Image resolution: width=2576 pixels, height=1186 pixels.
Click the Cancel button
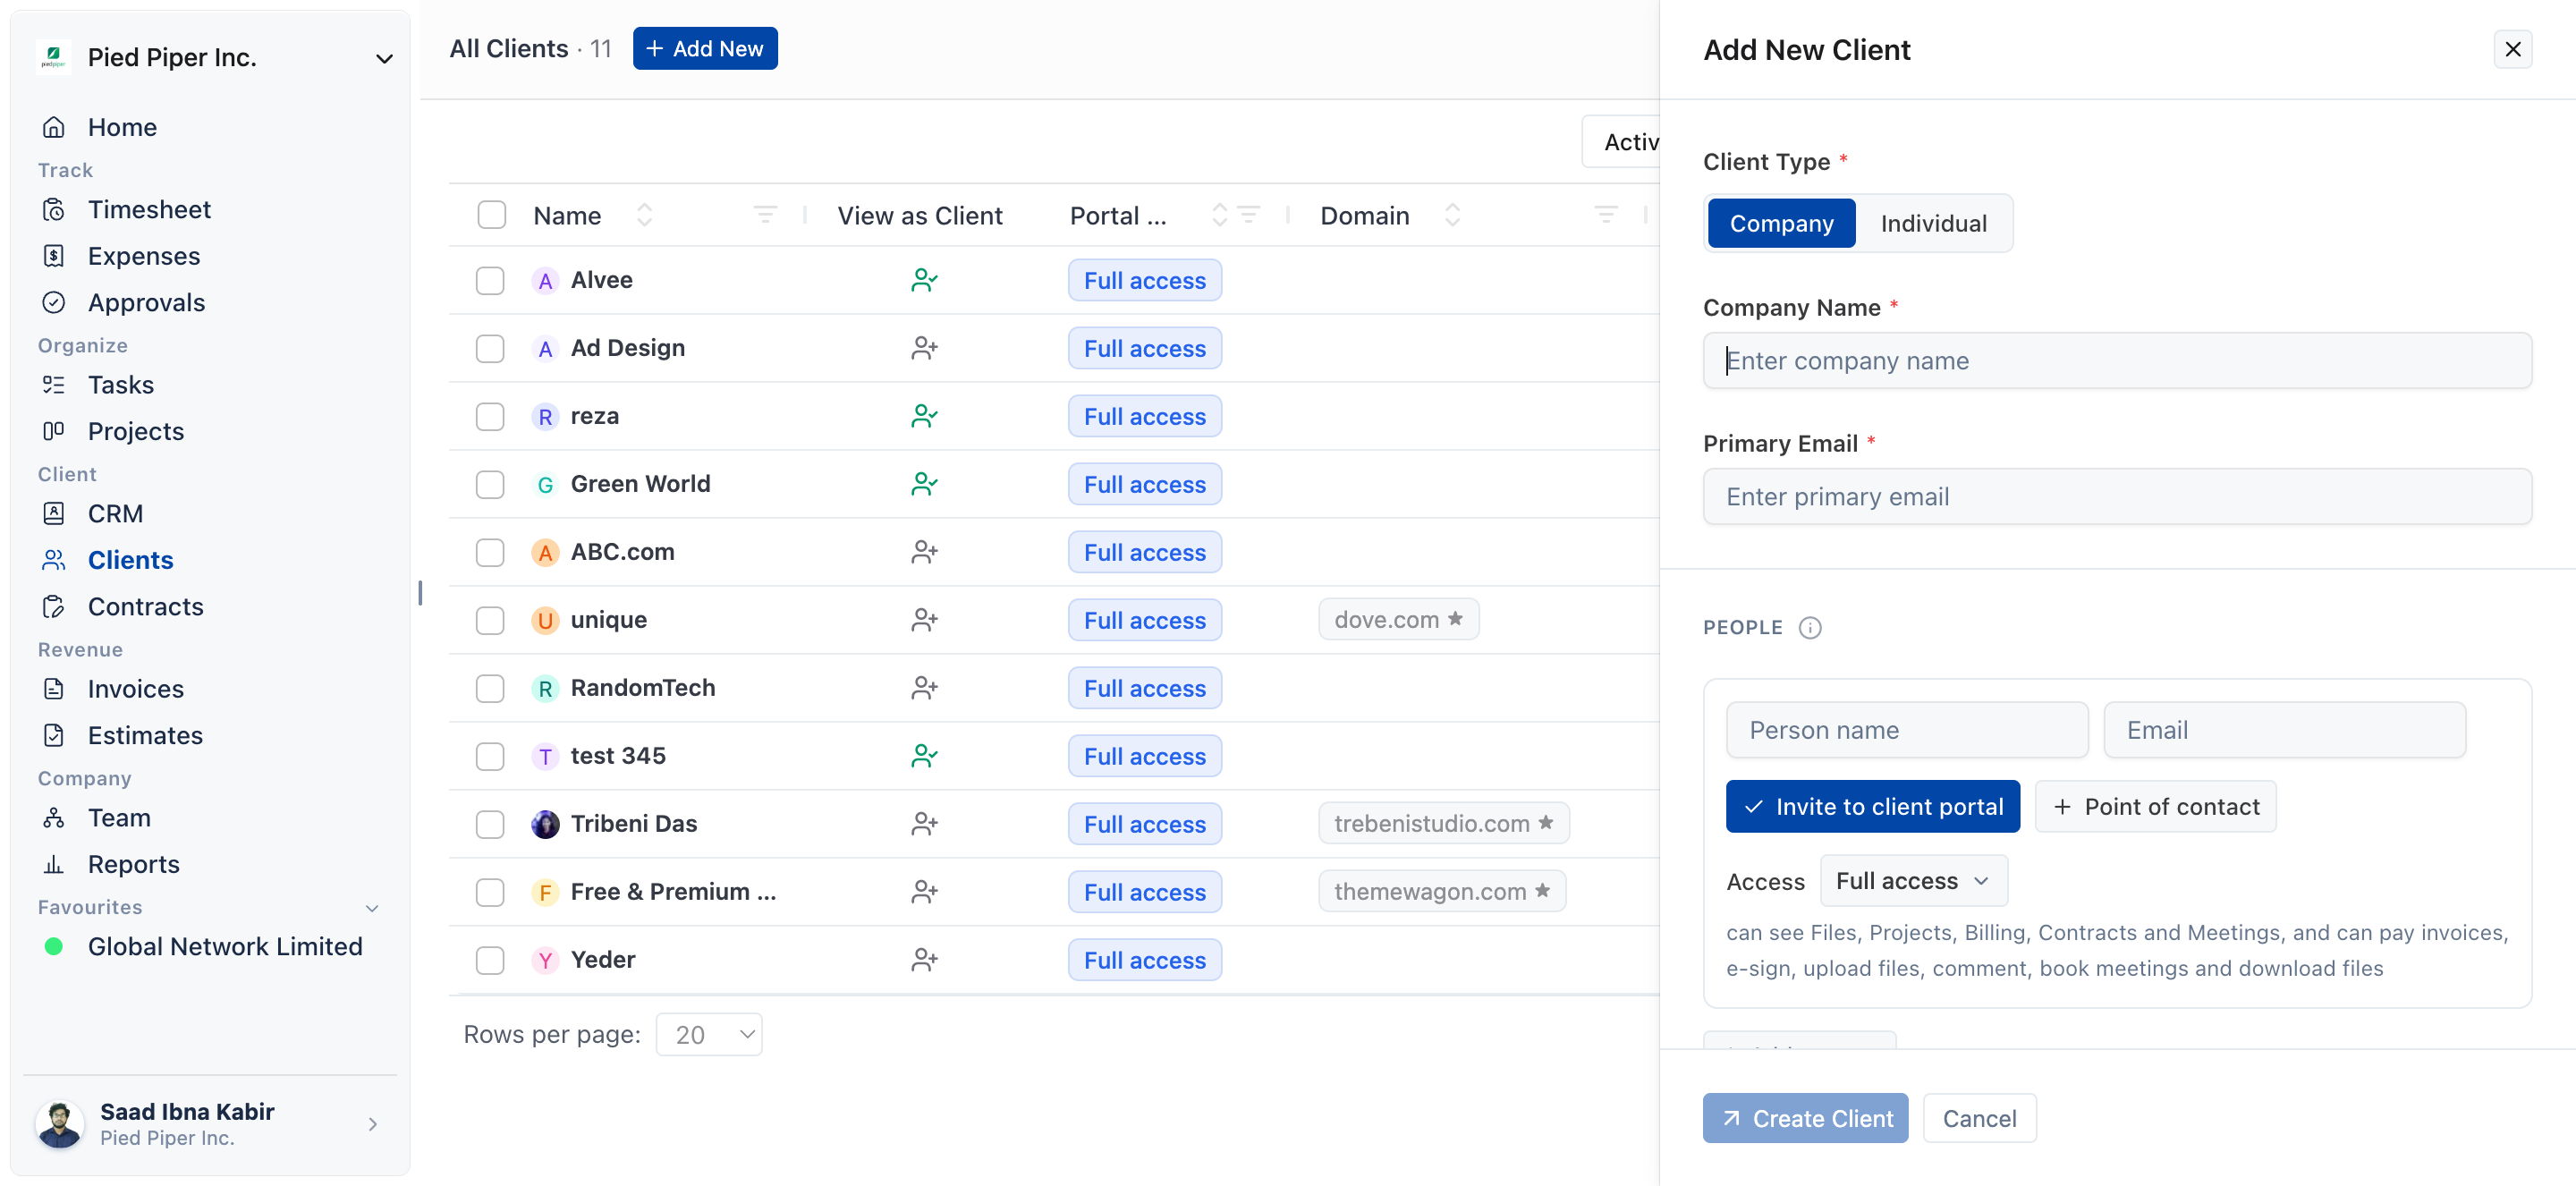coord(1979,1118)
